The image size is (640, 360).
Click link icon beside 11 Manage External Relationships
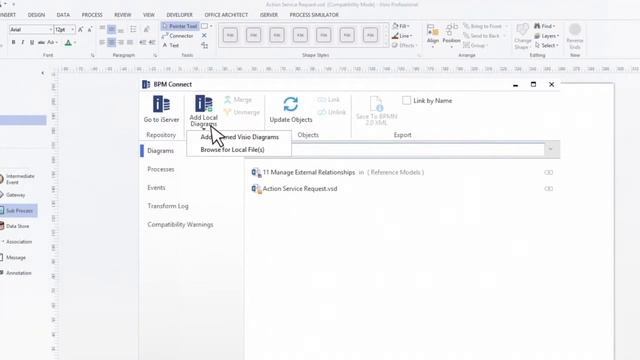549,172
